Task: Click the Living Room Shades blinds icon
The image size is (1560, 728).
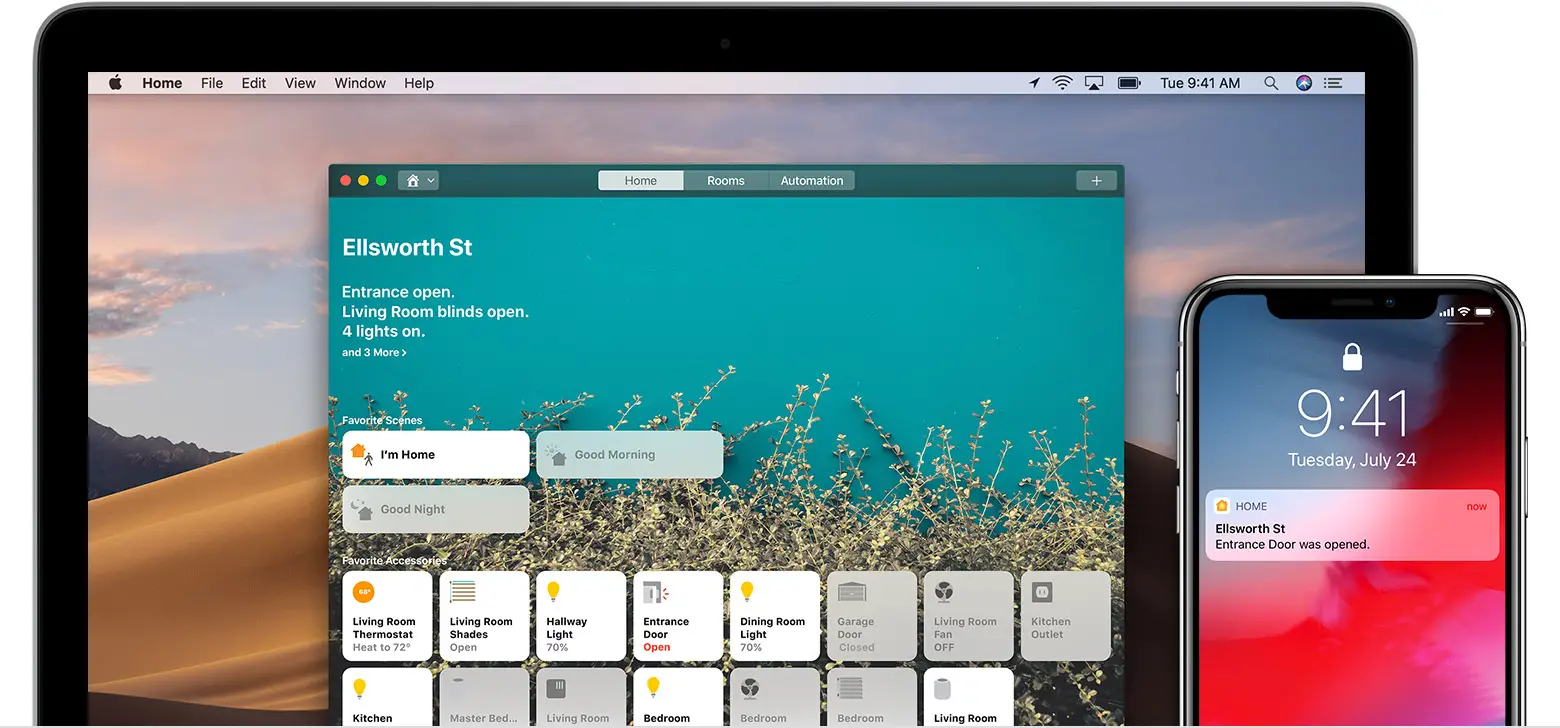Action: point(463,592)
